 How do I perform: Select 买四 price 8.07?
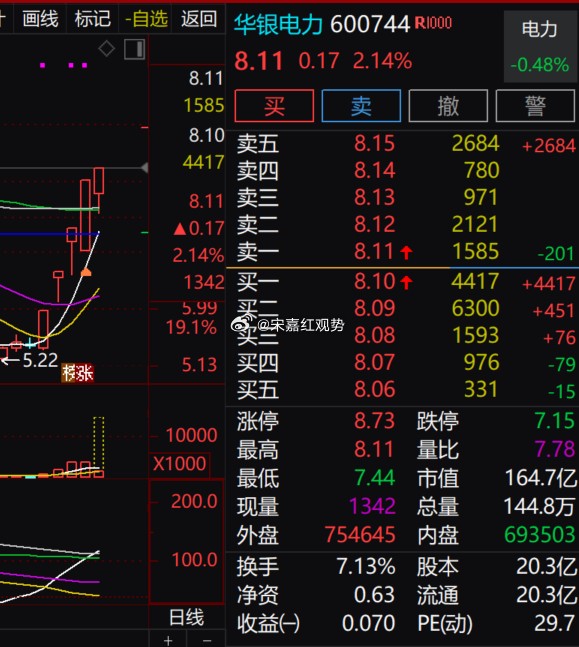coord(374,362)
